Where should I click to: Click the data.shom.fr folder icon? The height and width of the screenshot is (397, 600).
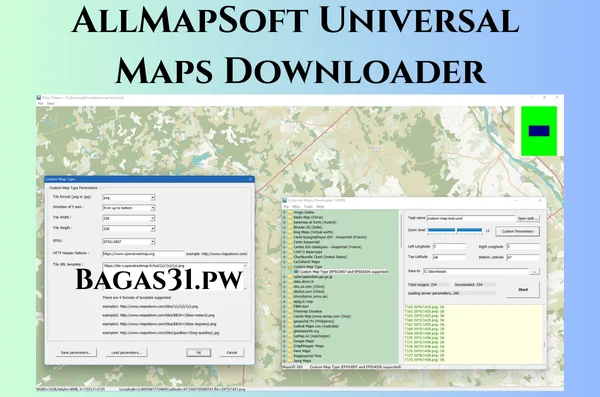point(290,281)
